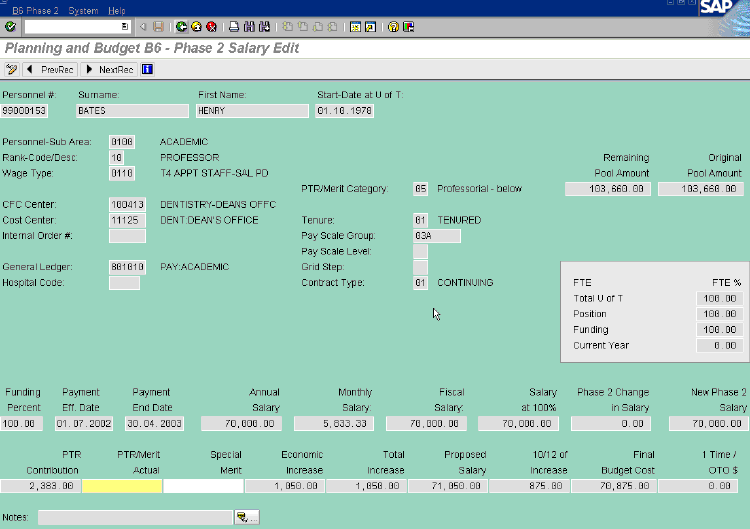
Task: Click the yellow Exit icon
Action: pyautogui.click(x=196, y=27)
